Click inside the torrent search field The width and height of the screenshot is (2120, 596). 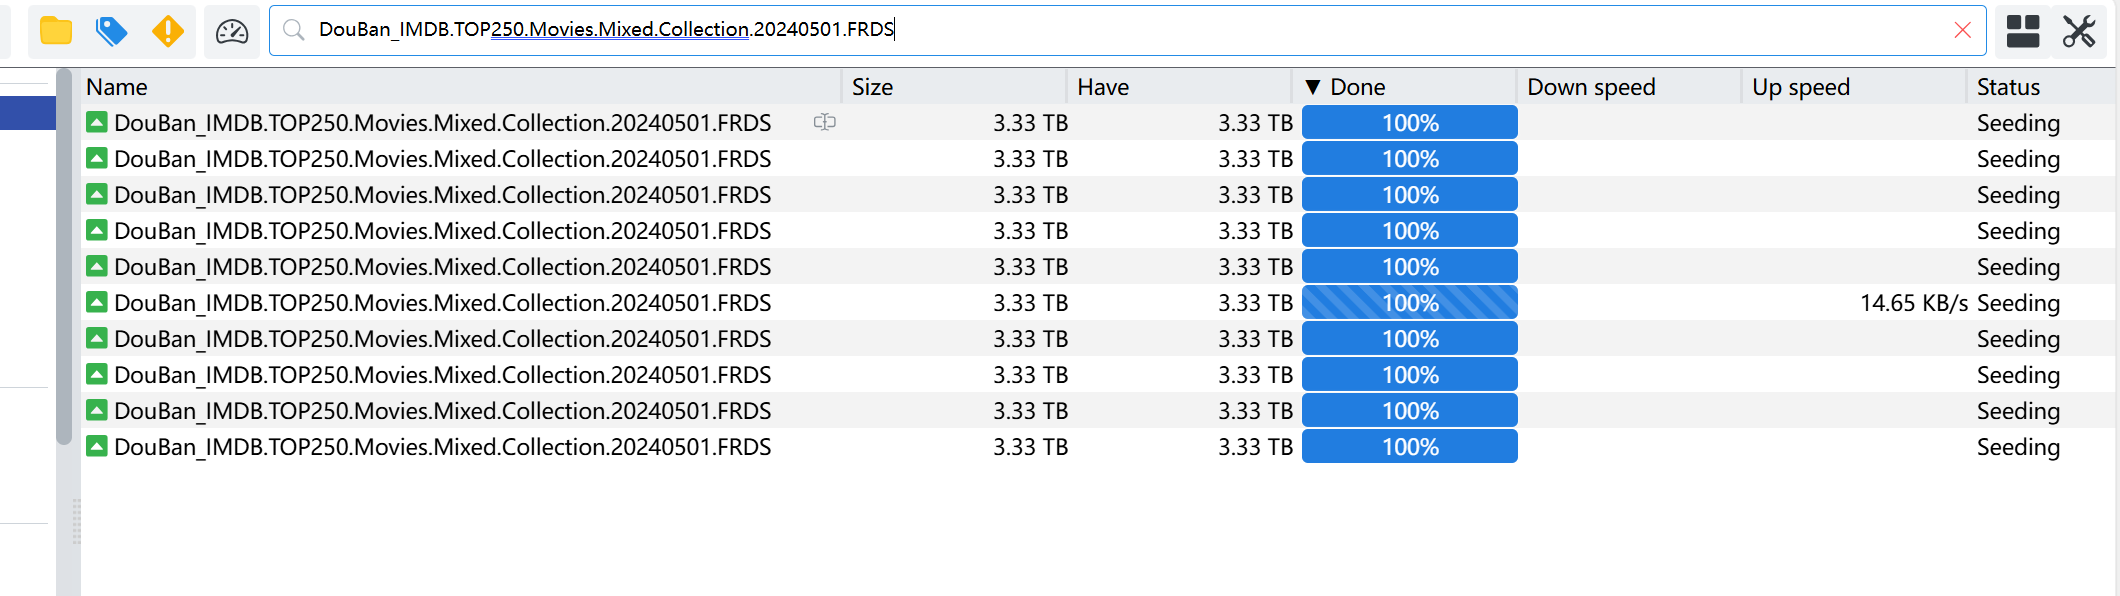tap(1100, 30)
